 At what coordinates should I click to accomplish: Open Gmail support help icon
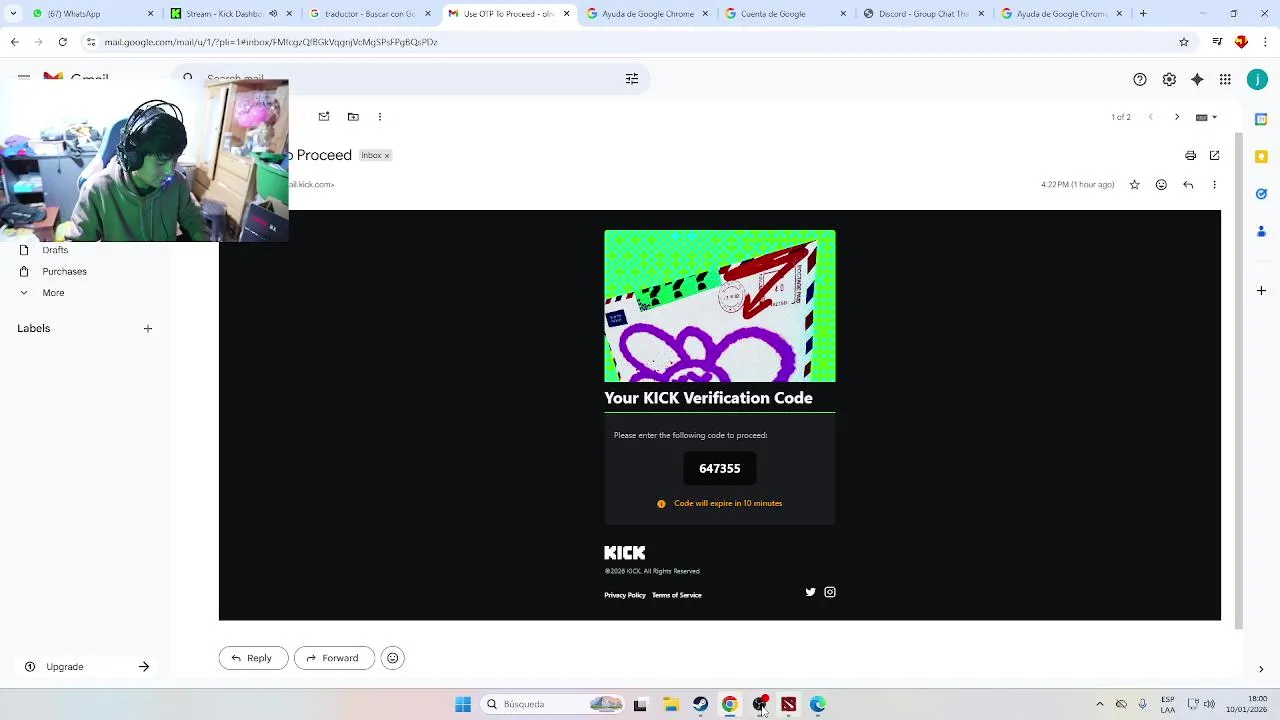[x=1140, y=79]
